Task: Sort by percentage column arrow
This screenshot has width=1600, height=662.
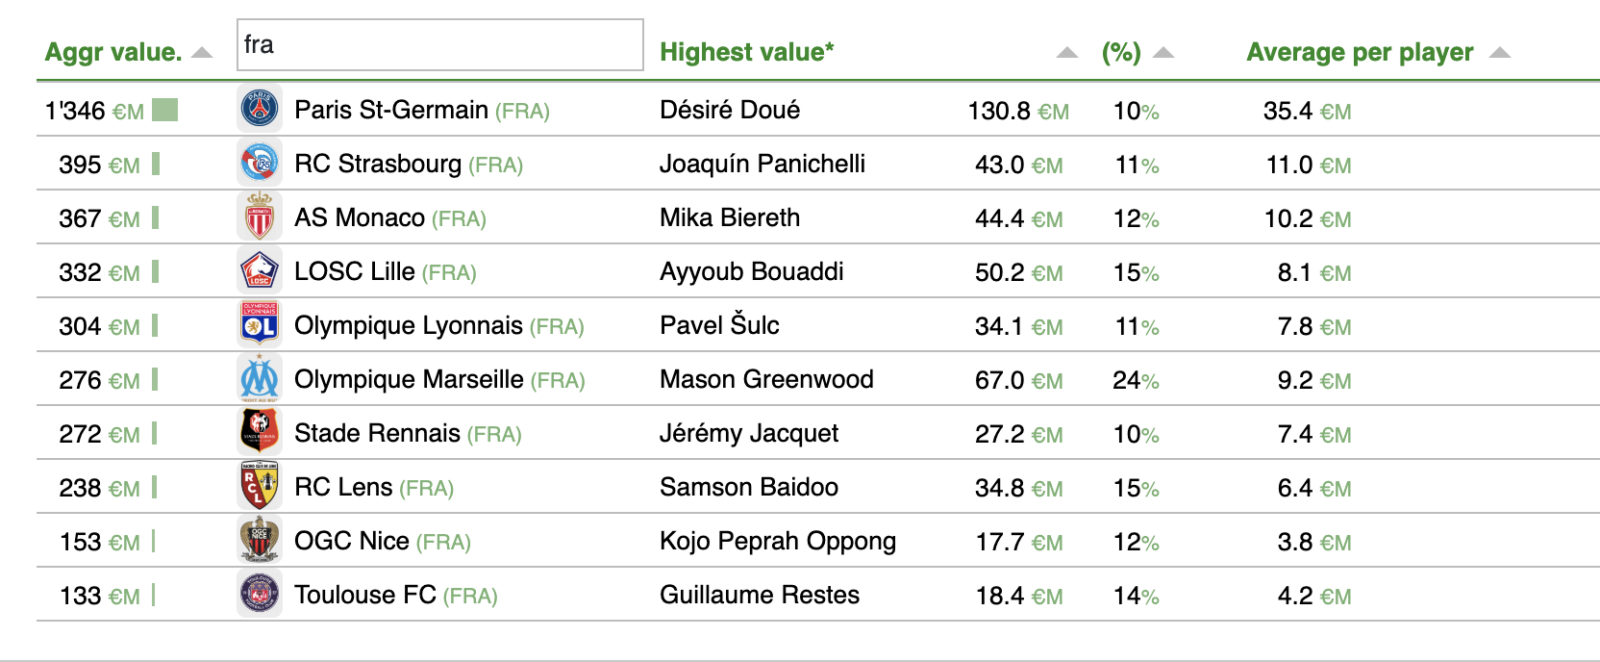Action: coord(1163,53)
